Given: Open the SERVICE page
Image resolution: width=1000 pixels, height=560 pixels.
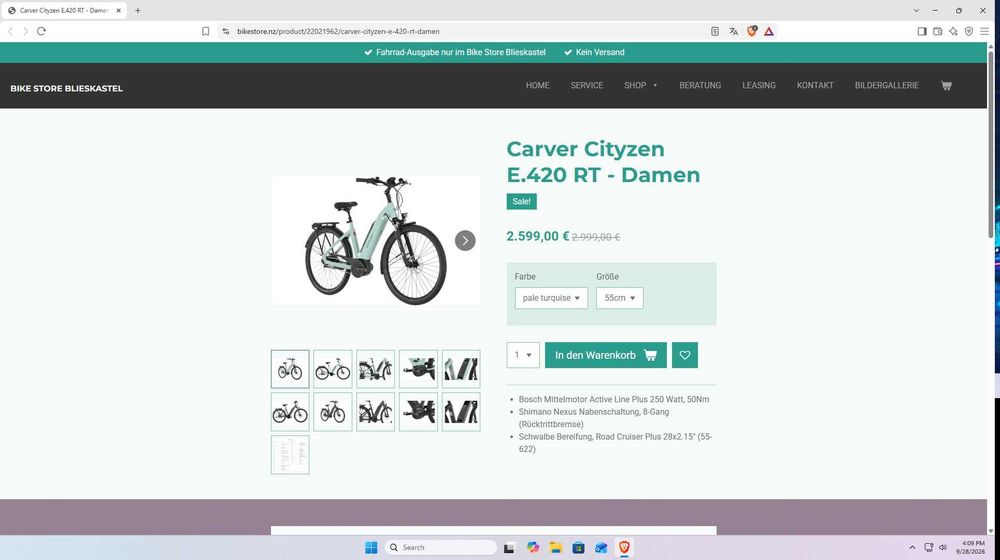Looking at the screenshot, I should click(x=587, y=85).
